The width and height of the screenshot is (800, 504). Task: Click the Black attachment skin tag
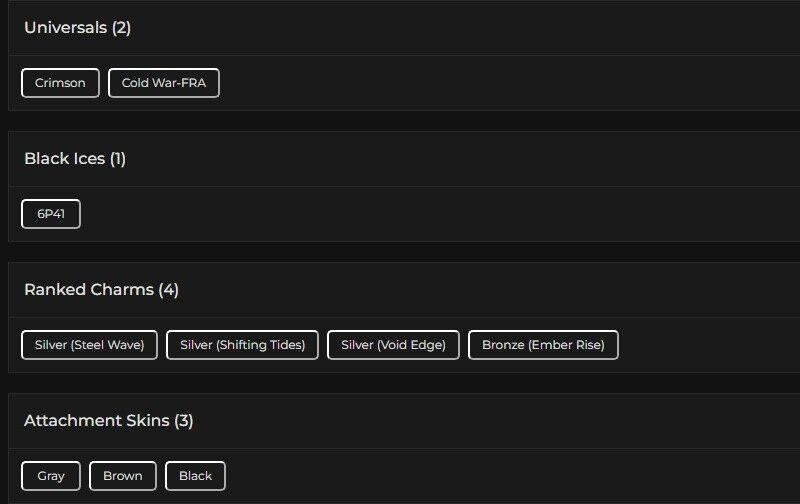click(195, 476)
